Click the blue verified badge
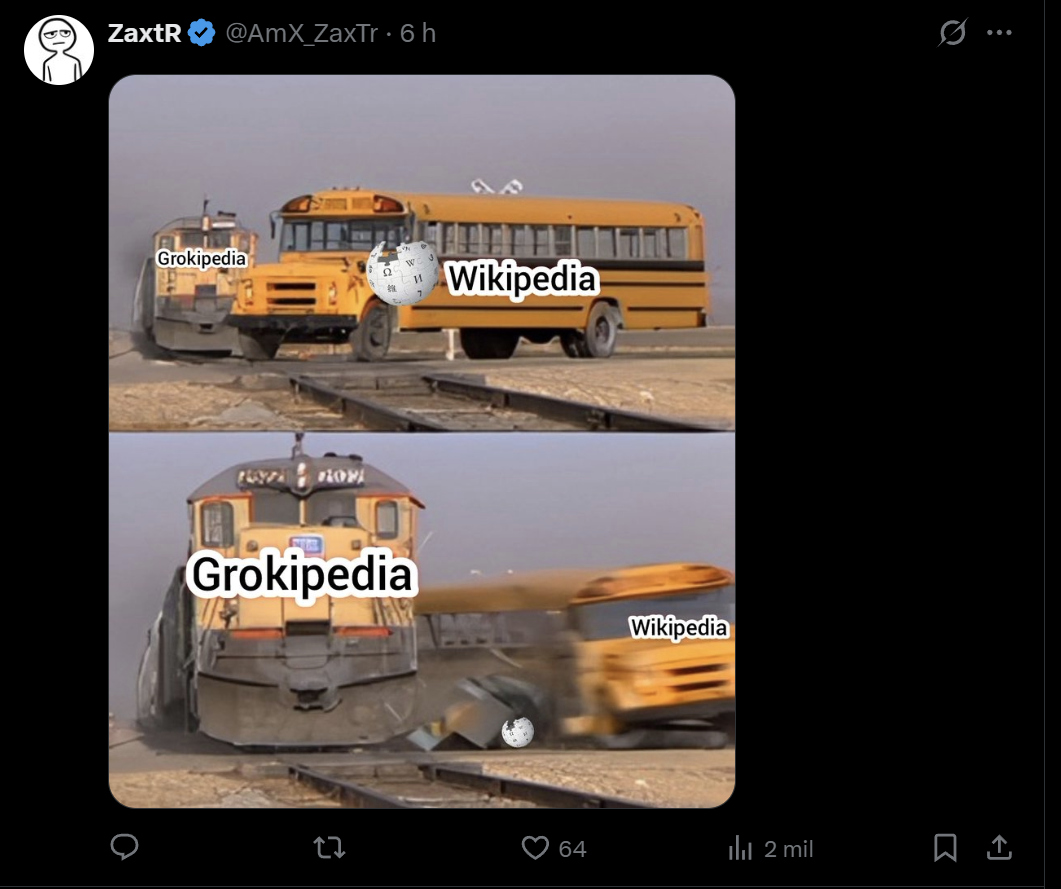1061x889 pixels. pyautogui.click(x=202, y=32)
